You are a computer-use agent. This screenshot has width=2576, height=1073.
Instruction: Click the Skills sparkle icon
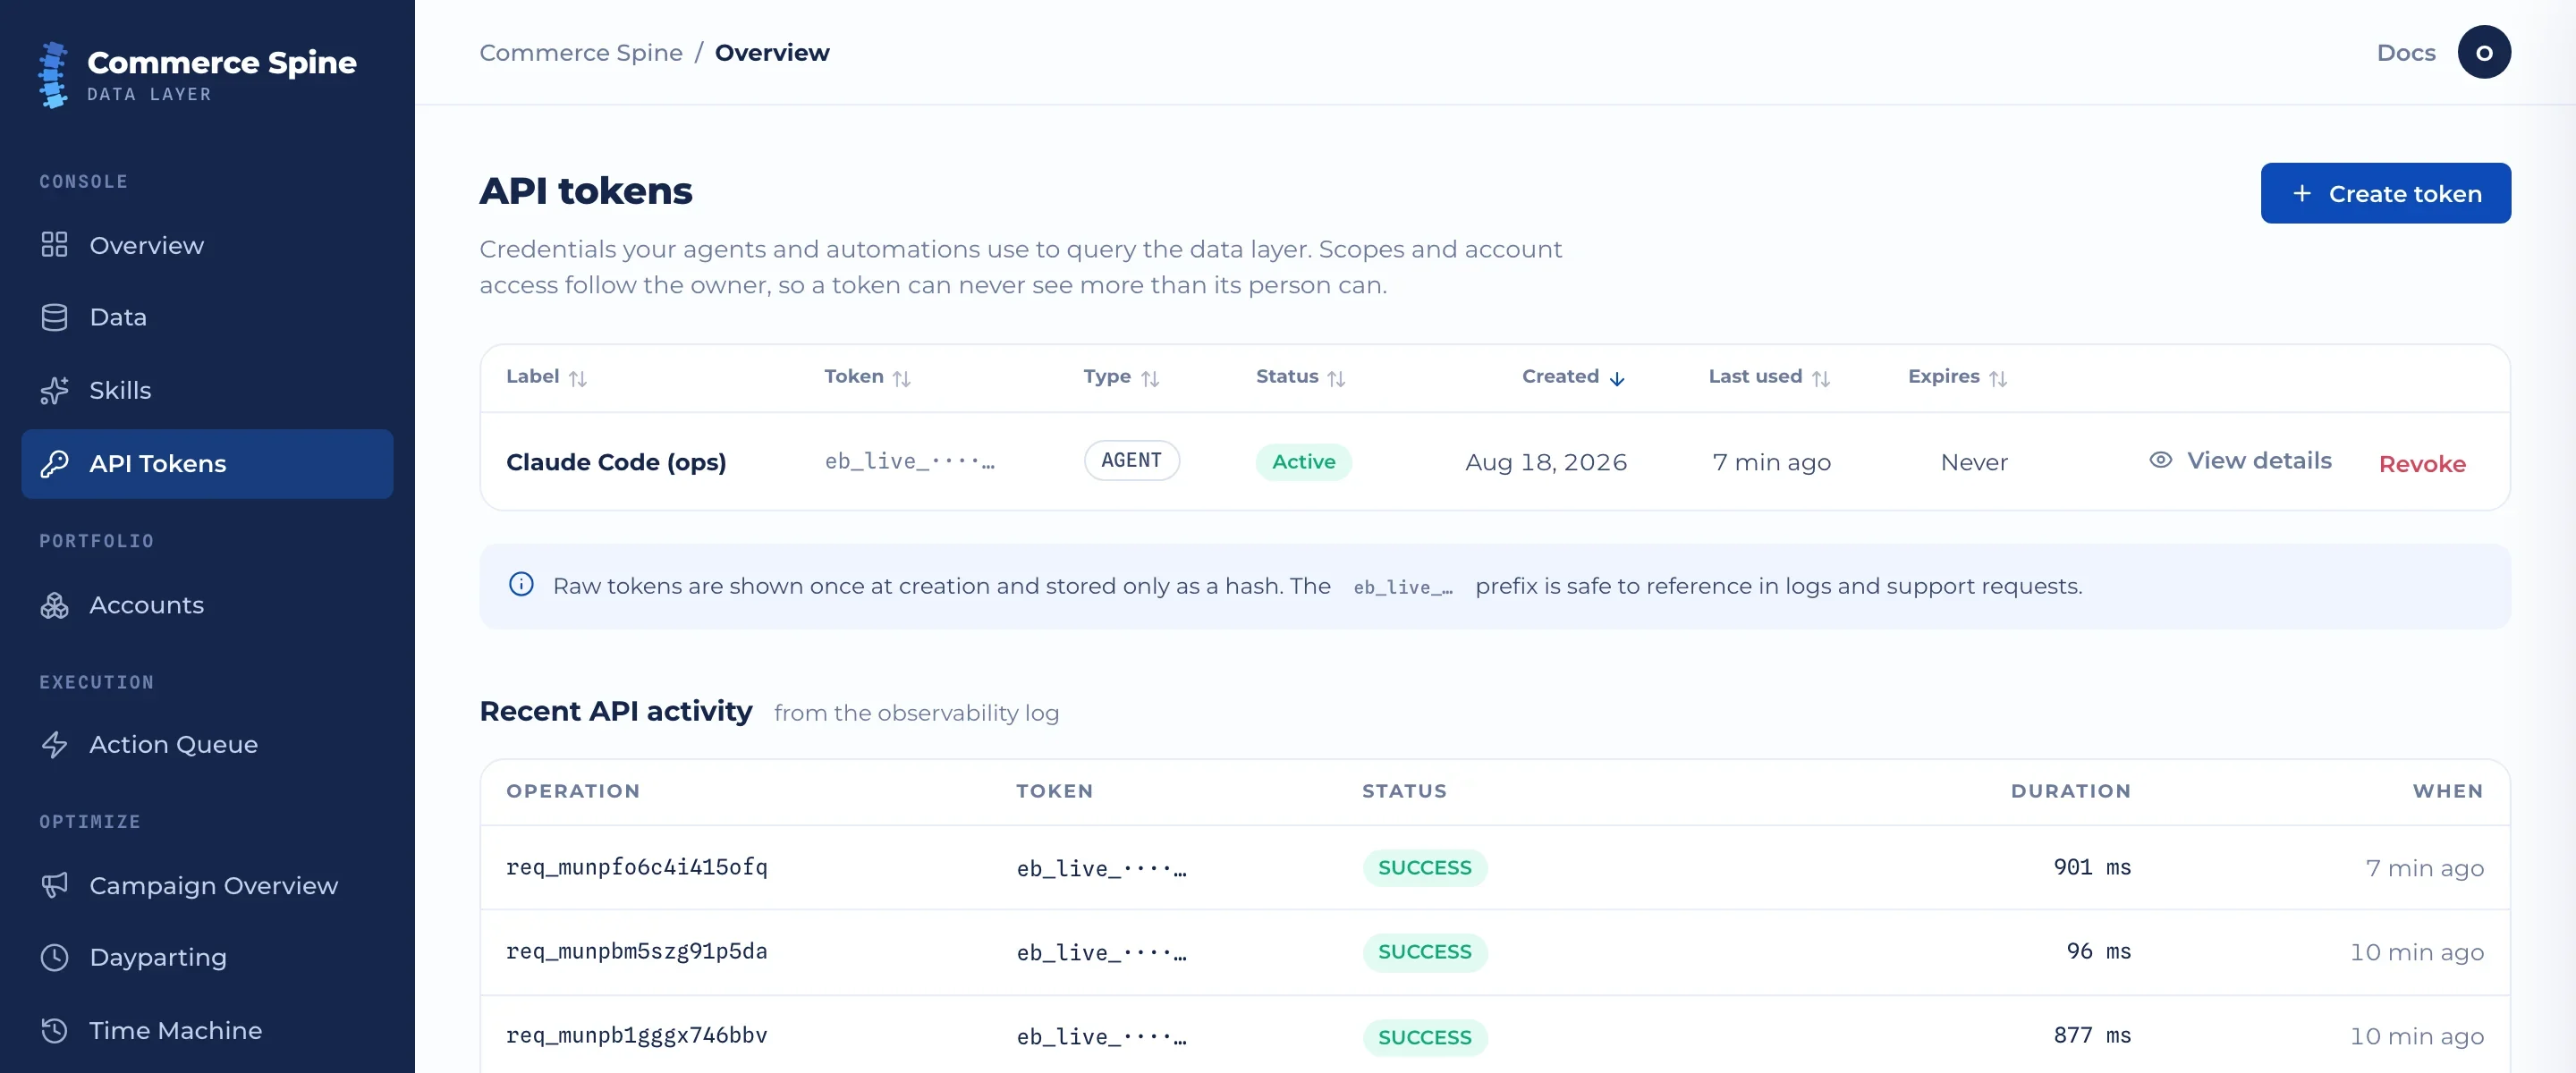pos(54,390)
